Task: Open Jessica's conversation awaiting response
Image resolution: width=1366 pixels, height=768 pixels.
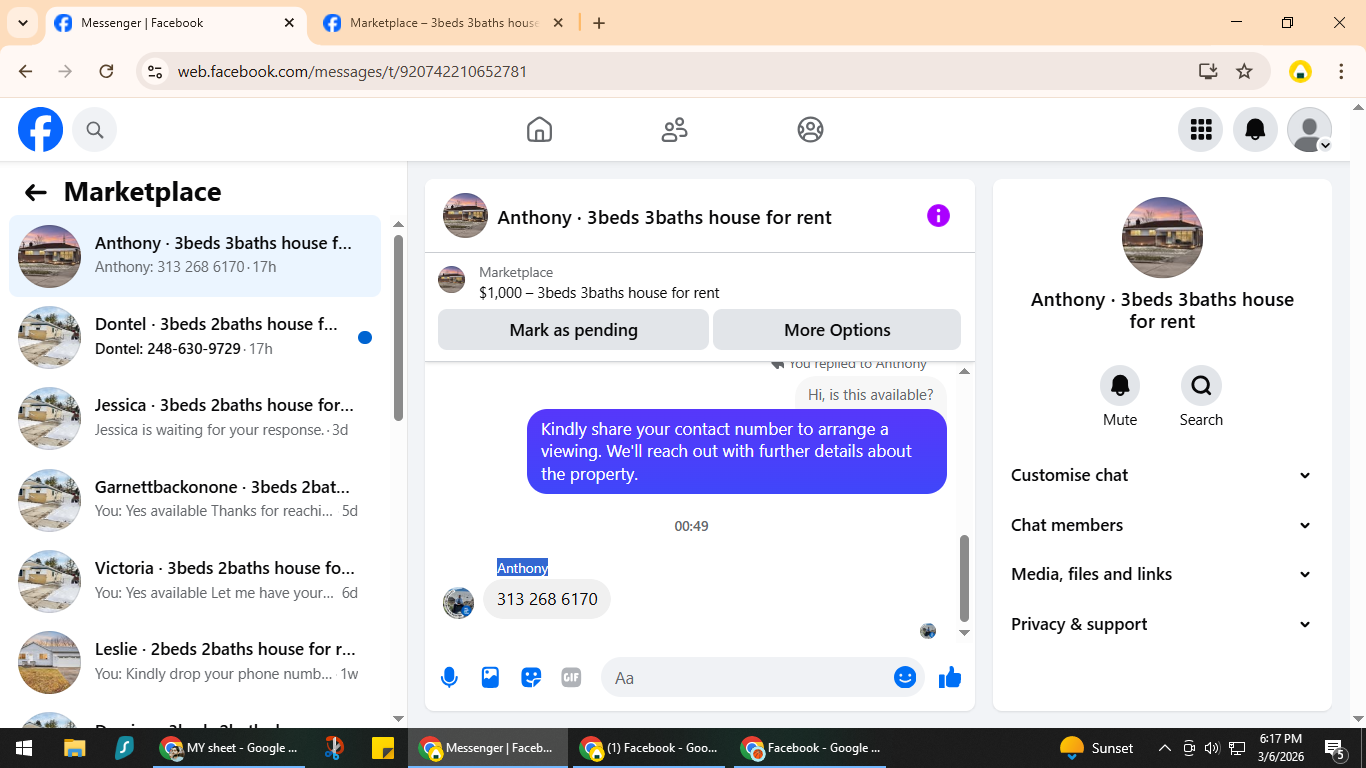Action: (x=195, y=418)
